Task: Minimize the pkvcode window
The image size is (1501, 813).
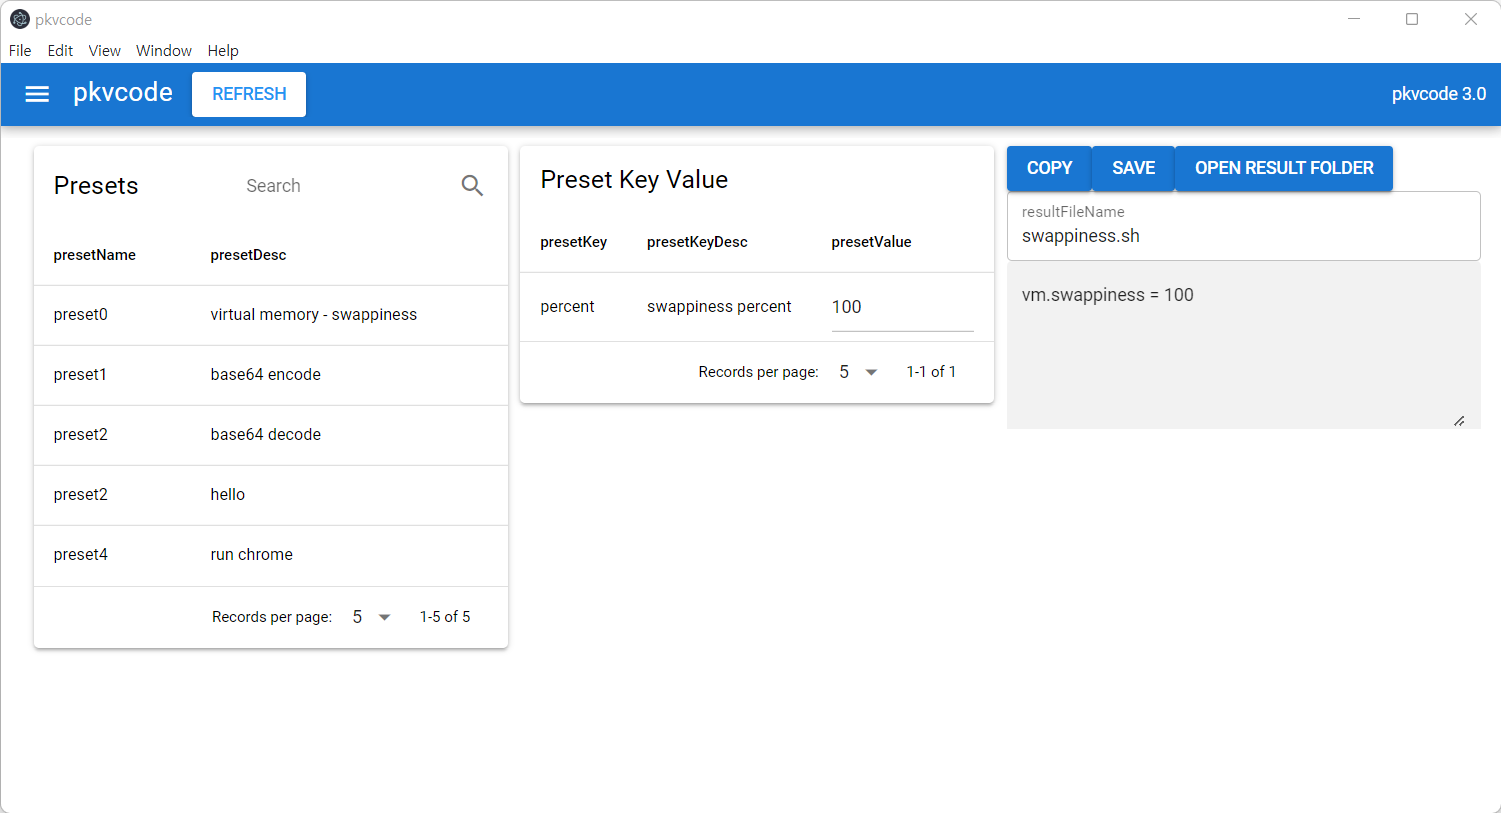Action: point(1354,19)
